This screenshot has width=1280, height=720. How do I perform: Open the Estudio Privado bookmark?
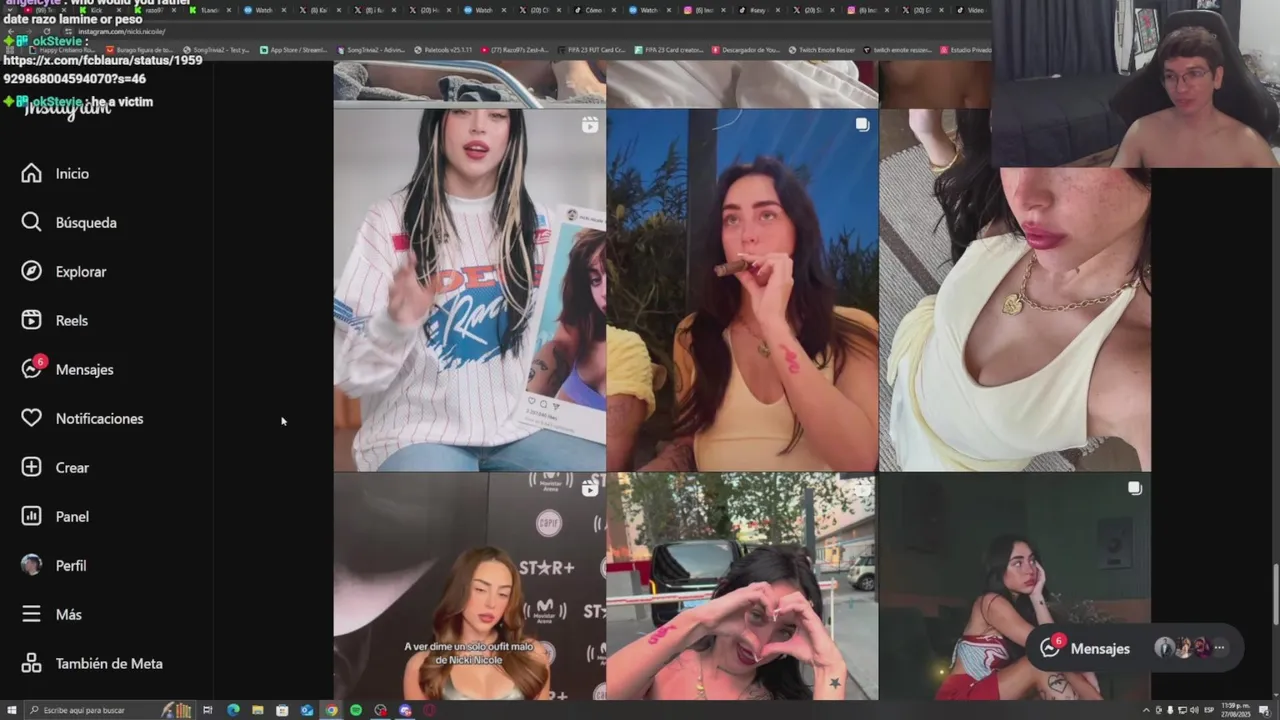click(x=965, y=49)
